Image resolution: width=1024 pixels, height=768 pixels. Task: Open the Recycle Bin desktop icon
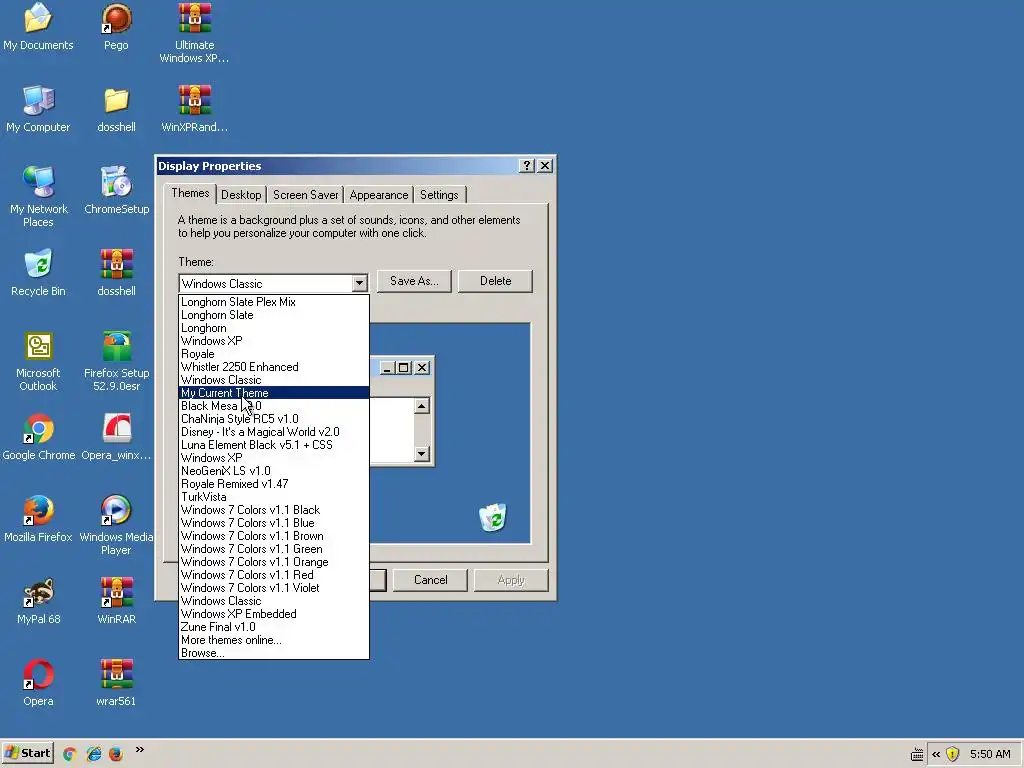[x=38, y=273]
